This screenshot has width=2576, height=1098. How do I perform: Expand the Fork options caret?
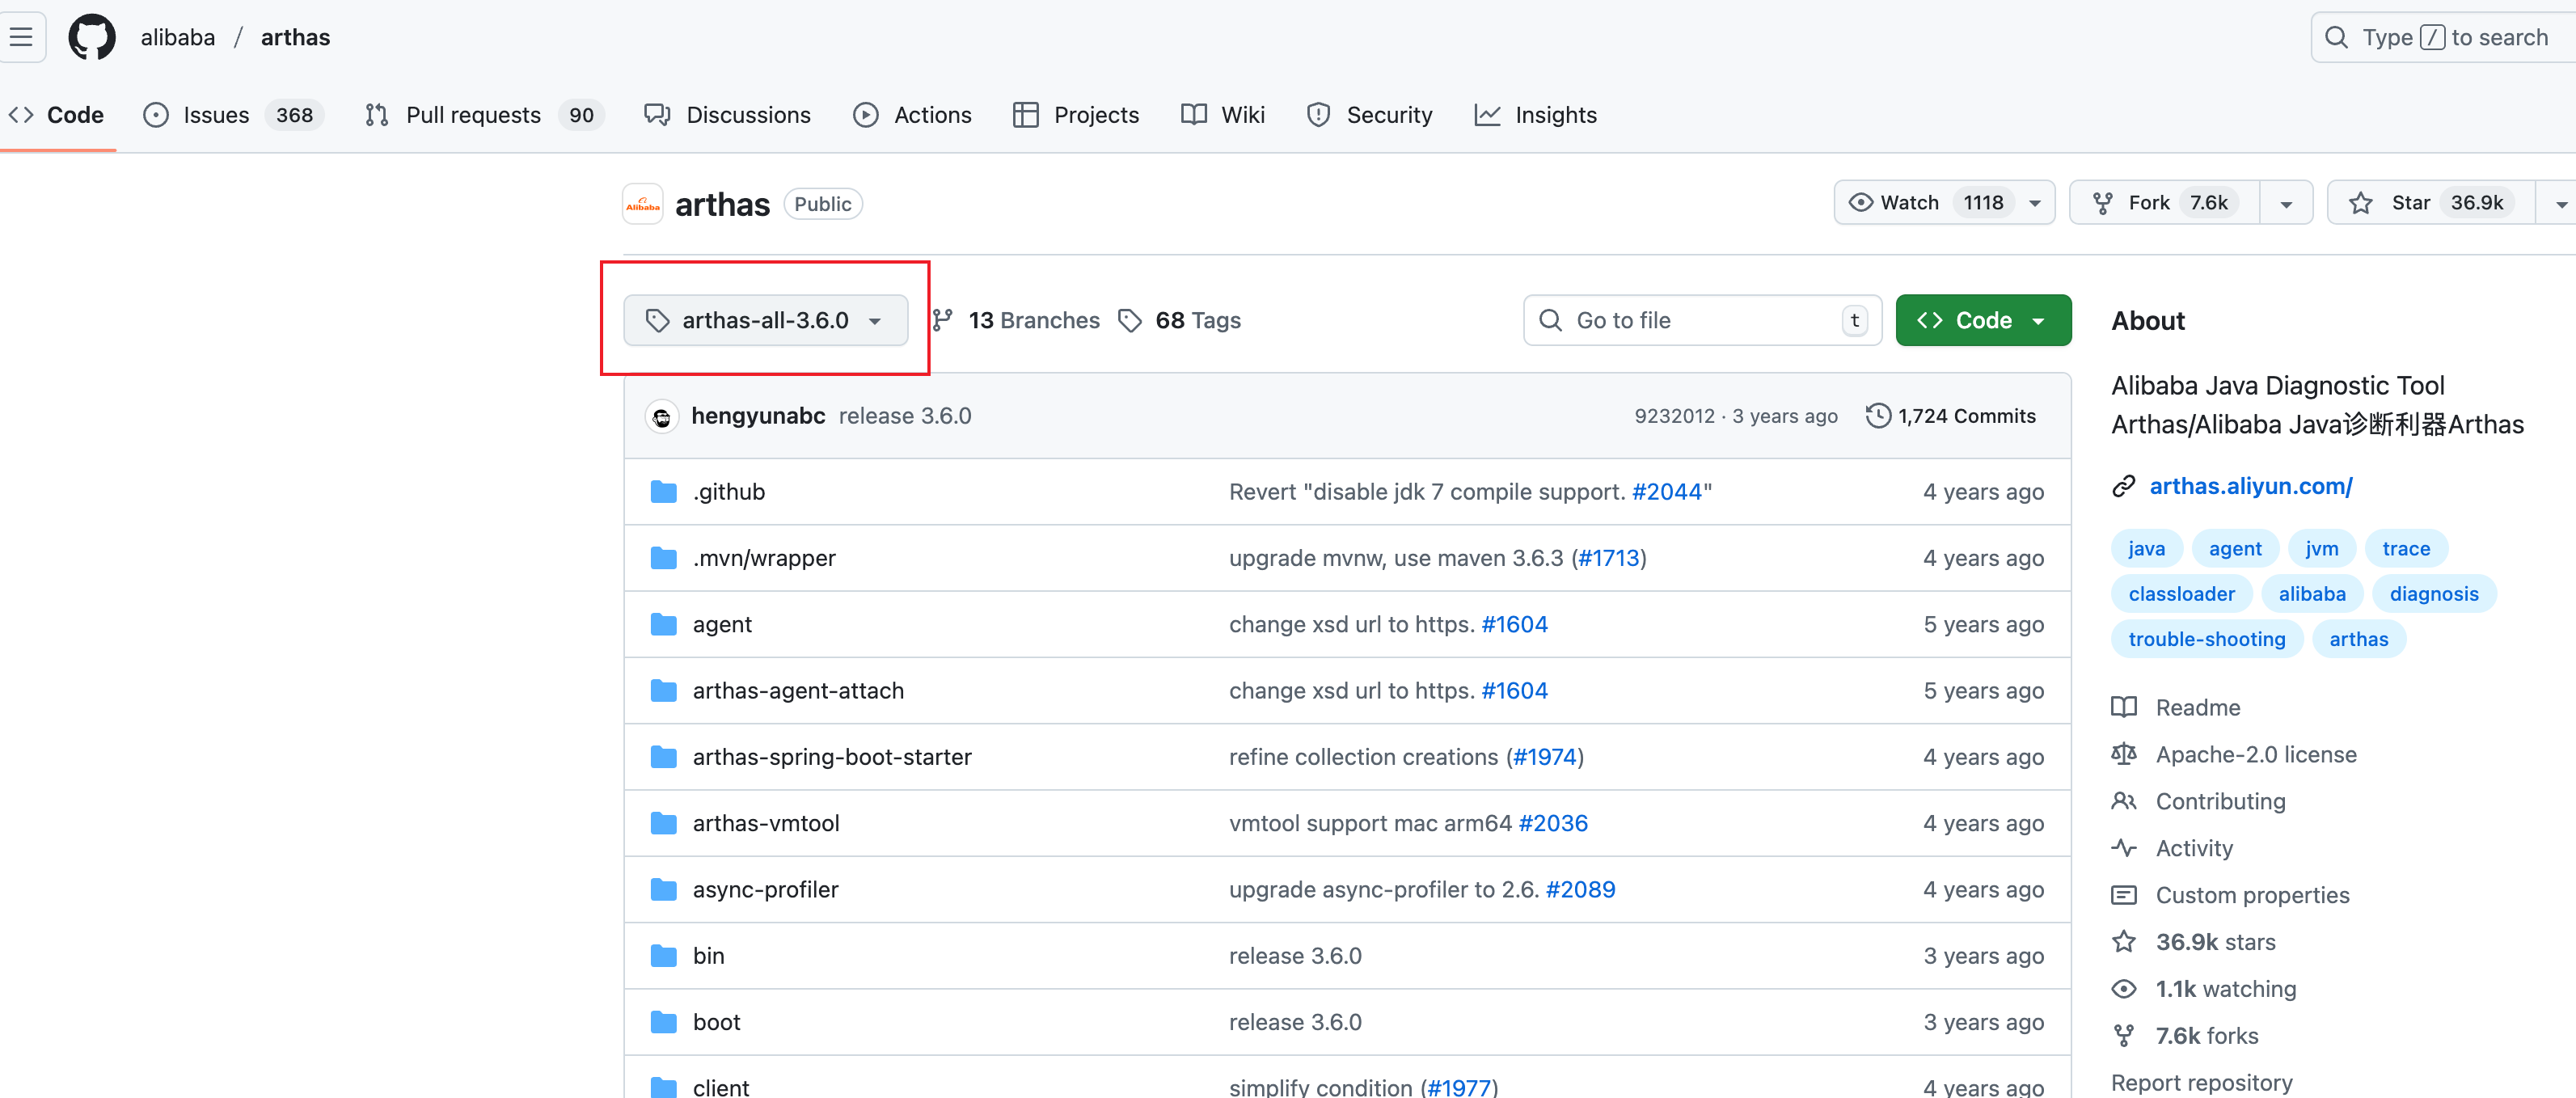point(2286,203)
